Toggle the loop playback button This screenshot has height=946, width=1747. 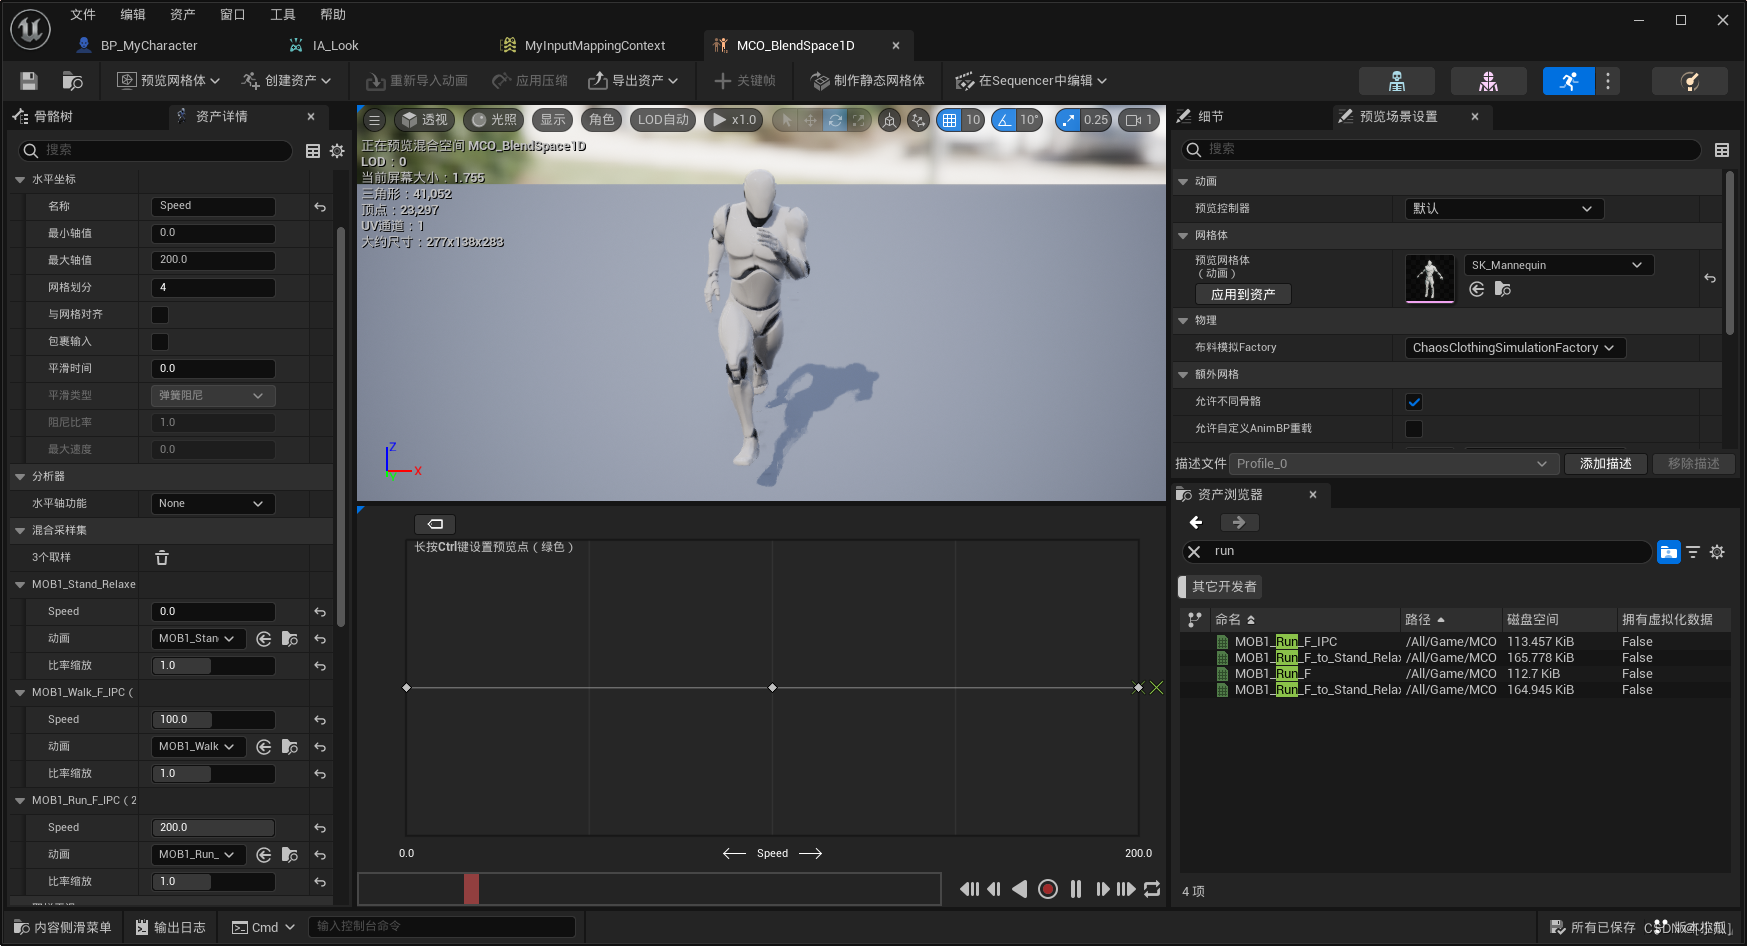(1152, 889)
